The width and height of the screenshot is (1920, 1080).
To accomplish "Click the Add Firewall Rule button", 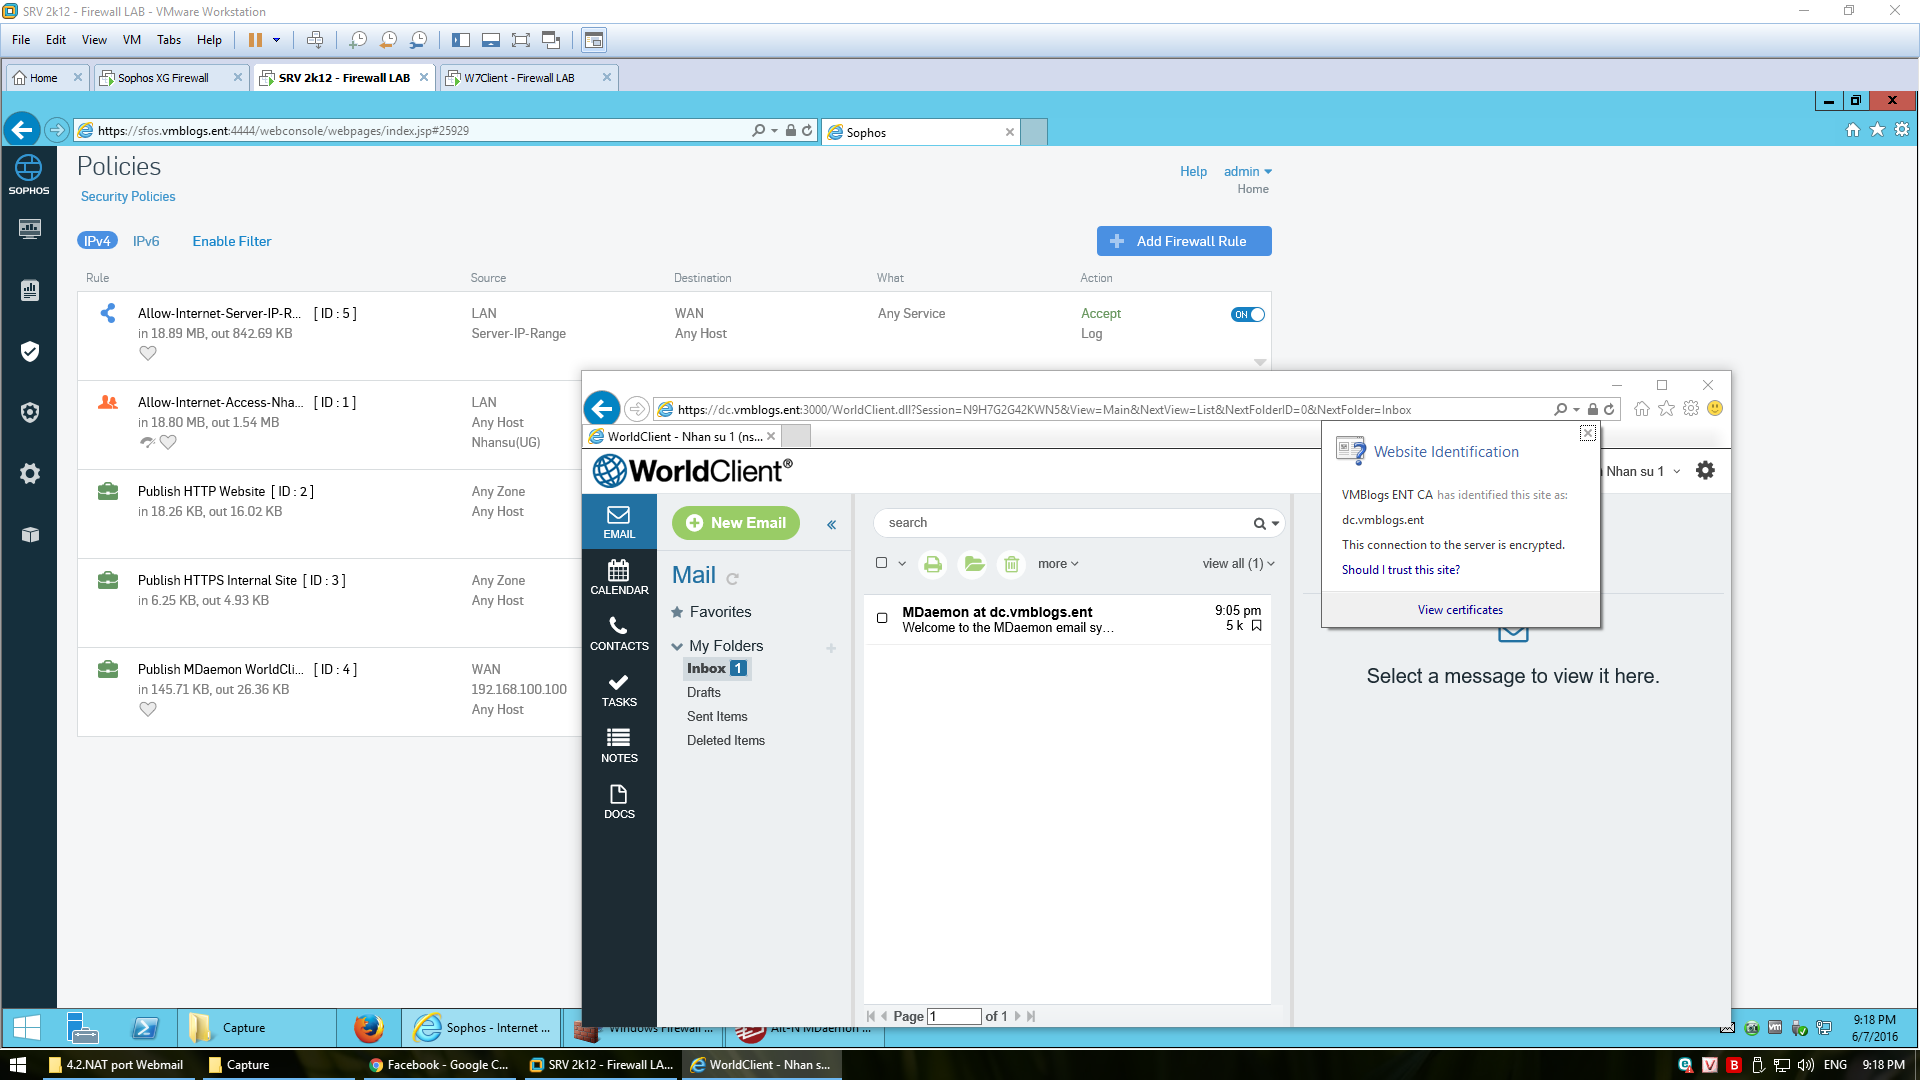I will [1184, 241].
